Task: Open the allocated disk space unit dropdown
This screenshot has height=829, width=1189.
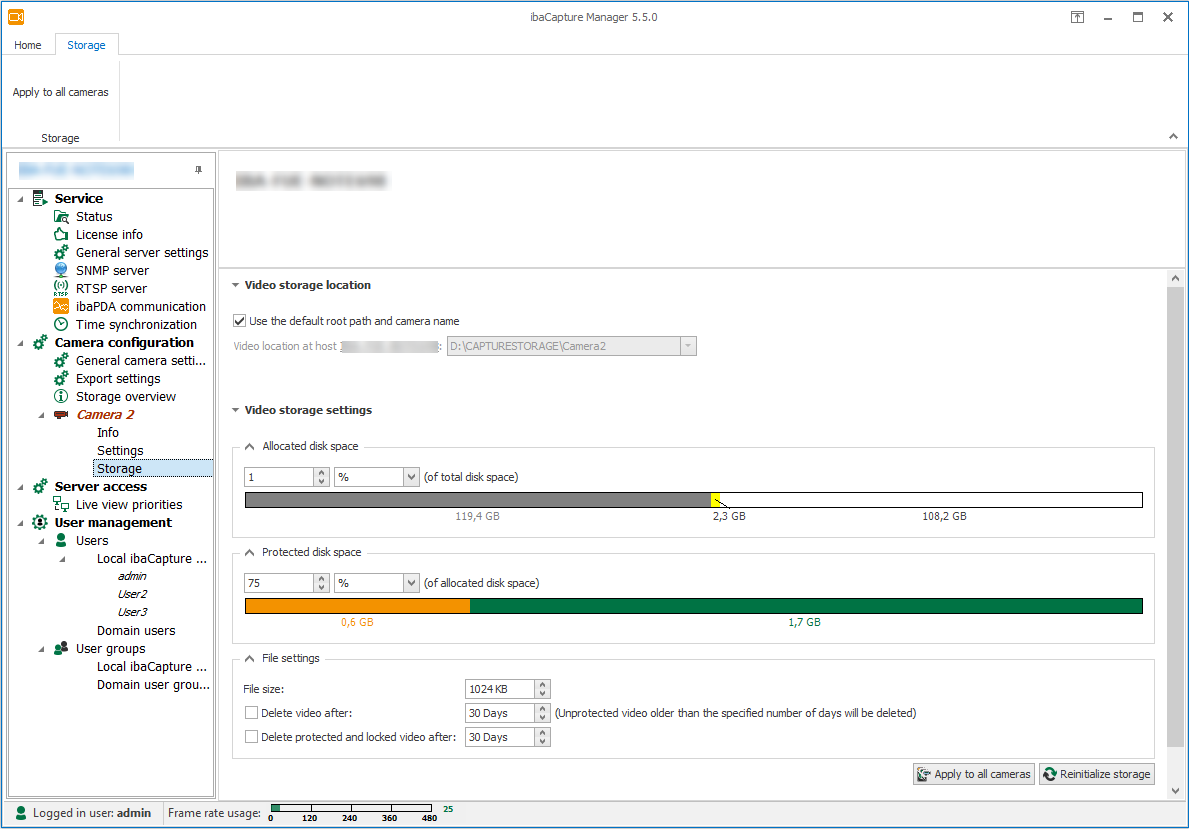Action: click(x=410, y=478)
